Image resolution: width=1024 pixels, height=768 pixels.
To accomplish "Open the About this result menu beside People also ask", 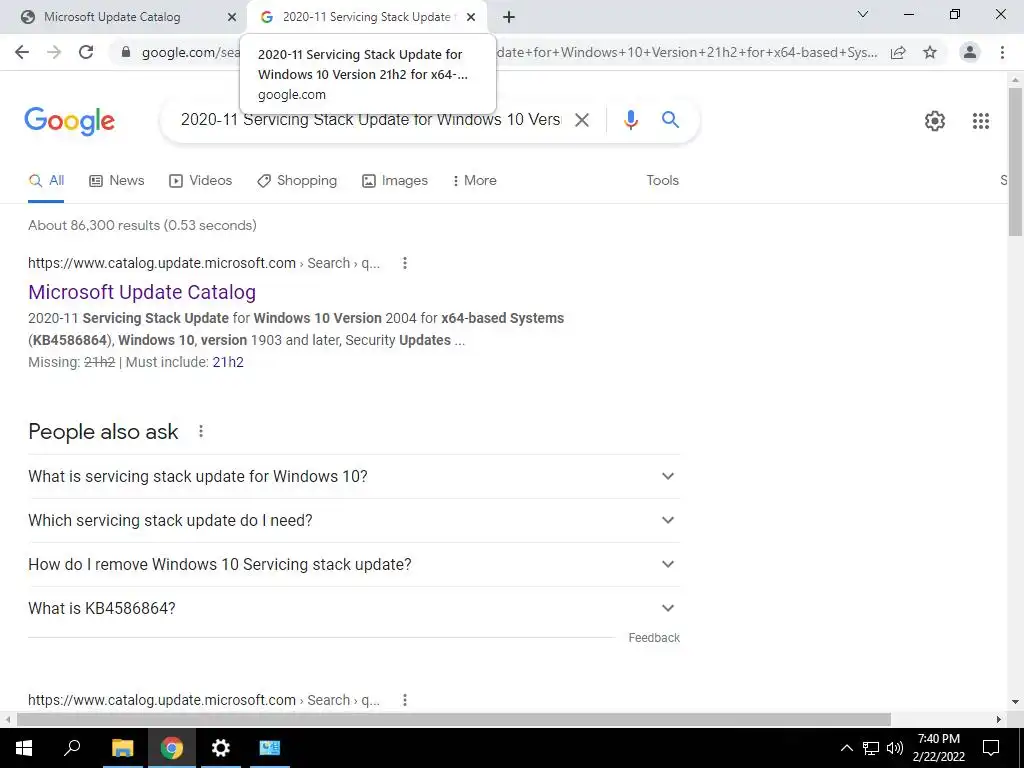I will 201,431.
